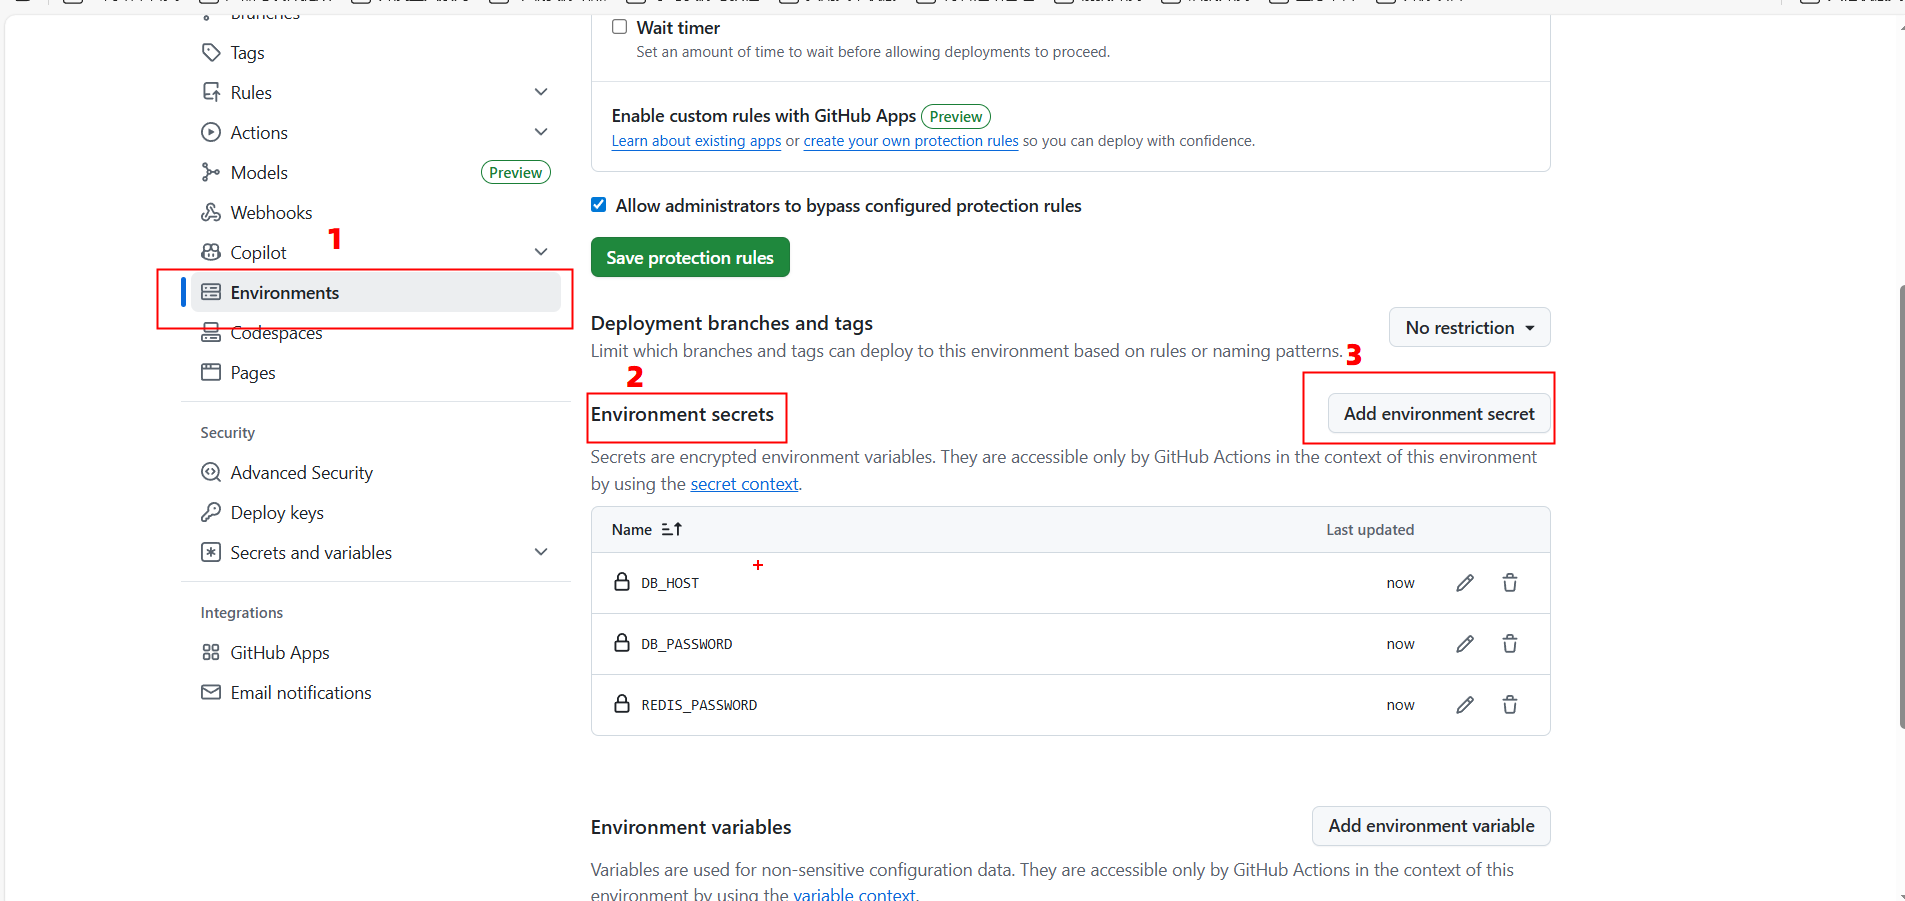The image size is (1905, 901).
Task: Click trash icon for DB_PASSWORD secret
Action: pos(1509,644)
